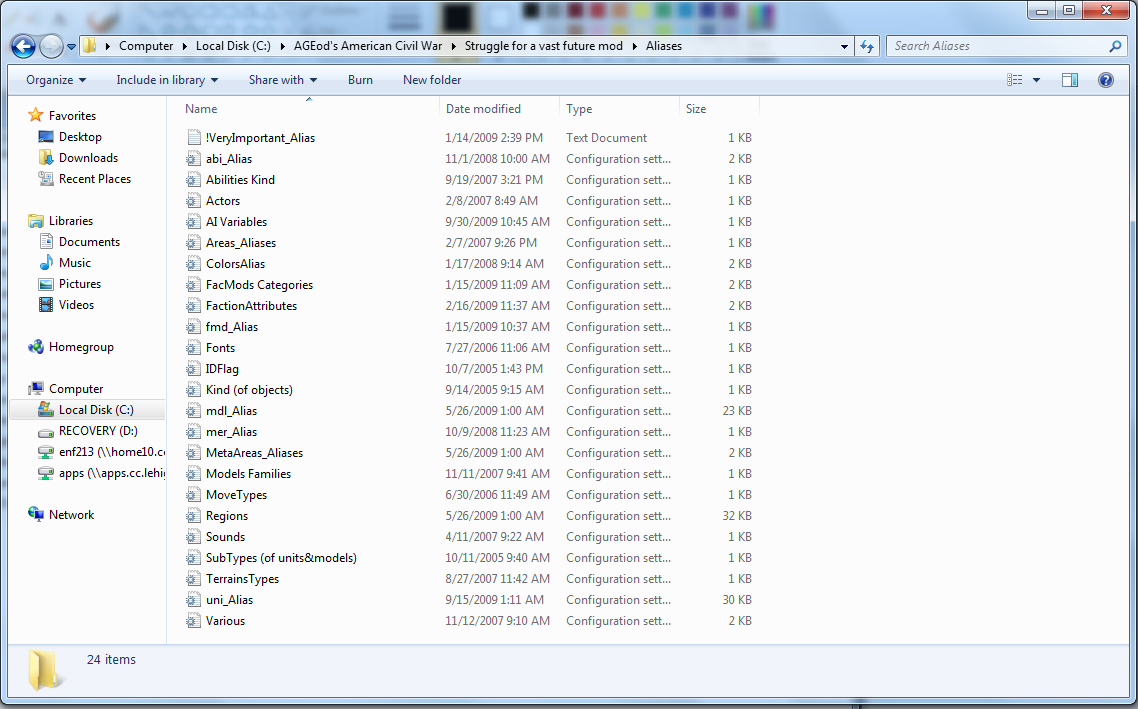
Task: Click the Burn toolbar button
Action: tap(360, 80)
